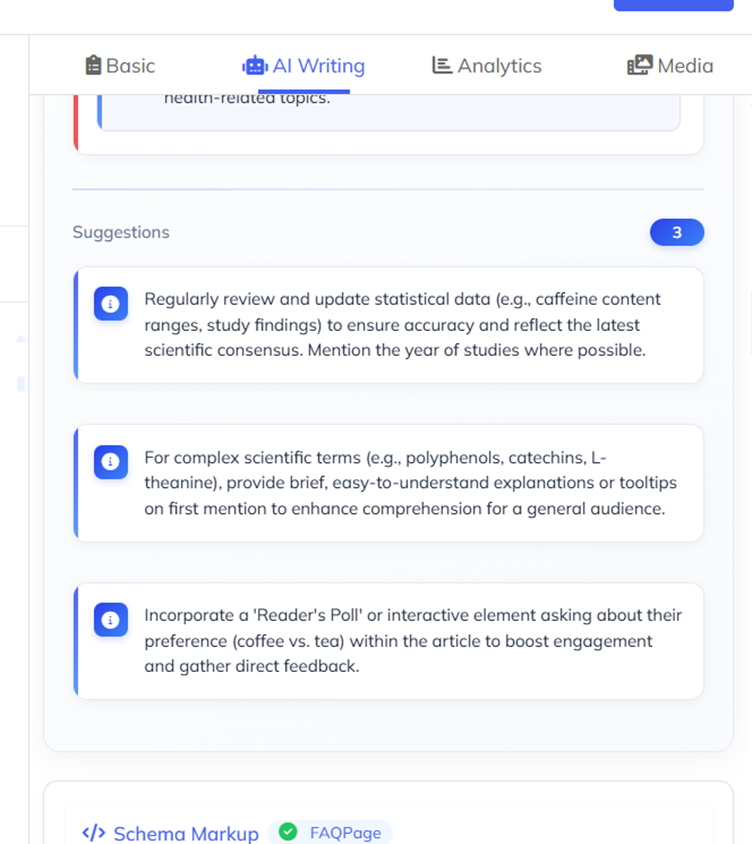The width and height of the screenshot is (752, 844).
Task: Expand the collapsed left sidebar panel
Action: click(x=20, y=338)
